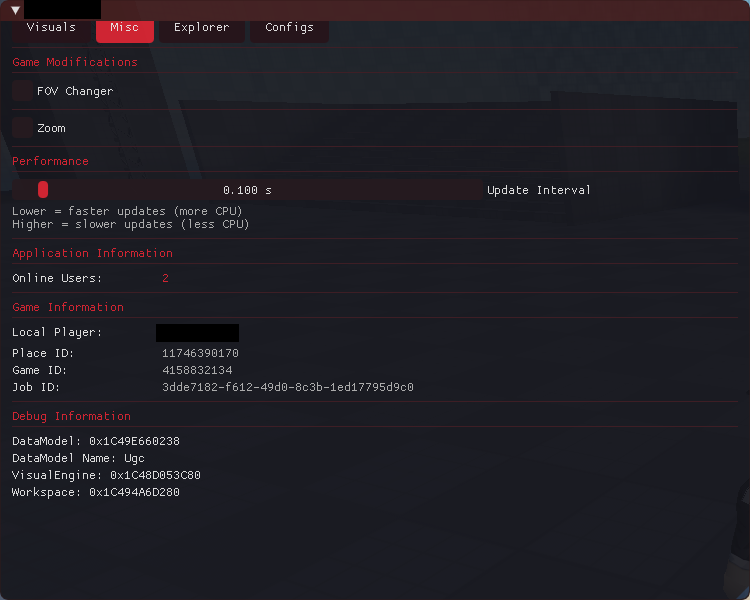This screenshot has width=750, height=600.
Task: Select the Misc tab
Action: (x=125, y=28)
